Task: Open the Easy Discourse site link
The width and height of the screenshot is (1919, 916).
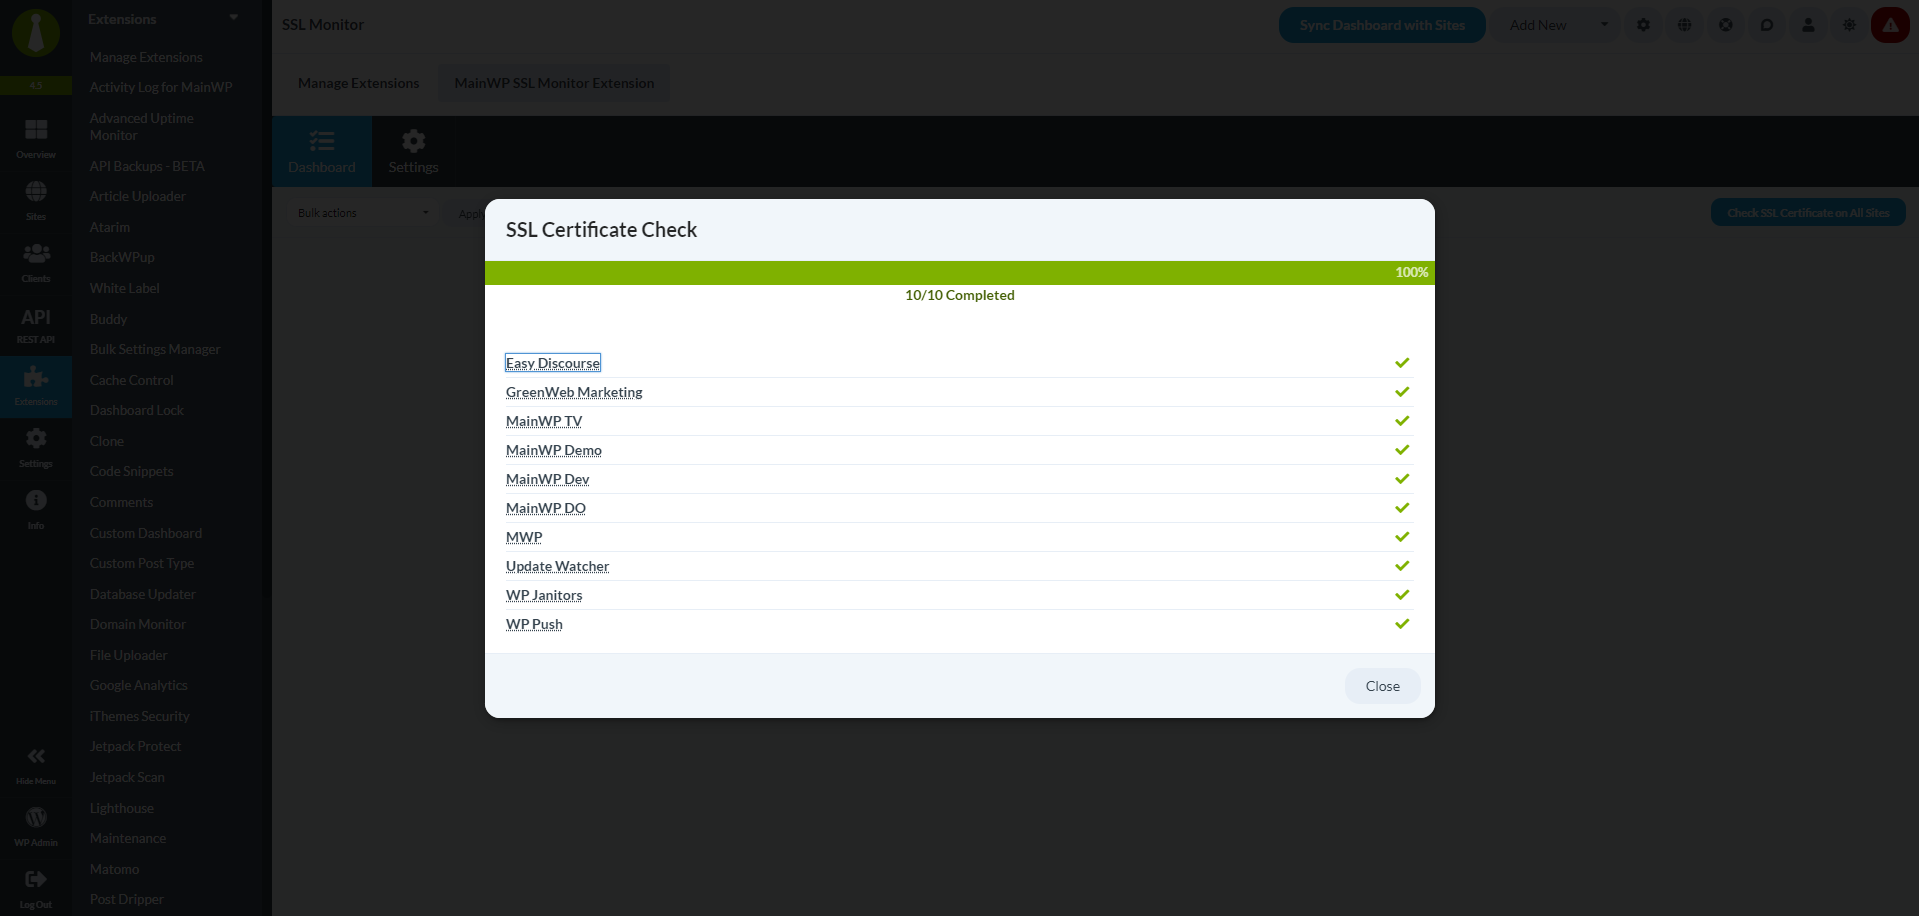Action: (553, 363)
